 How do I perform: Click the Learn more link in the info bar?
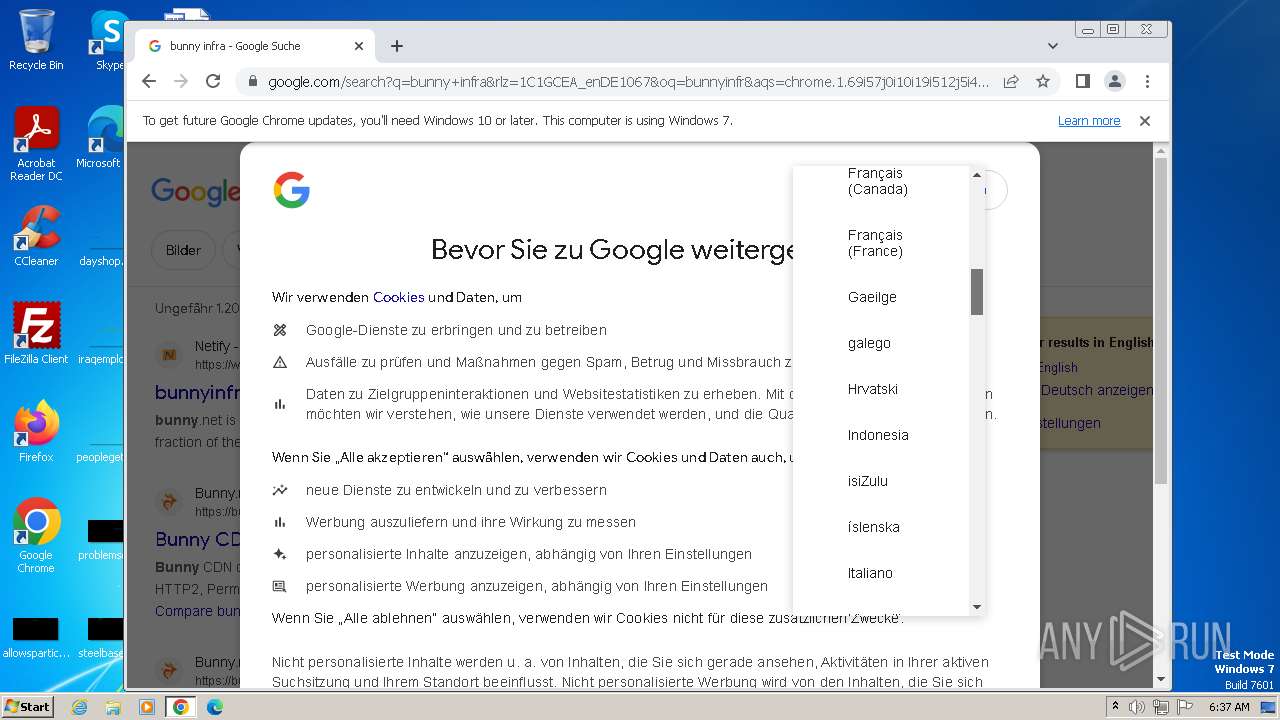click(1089, 121)
